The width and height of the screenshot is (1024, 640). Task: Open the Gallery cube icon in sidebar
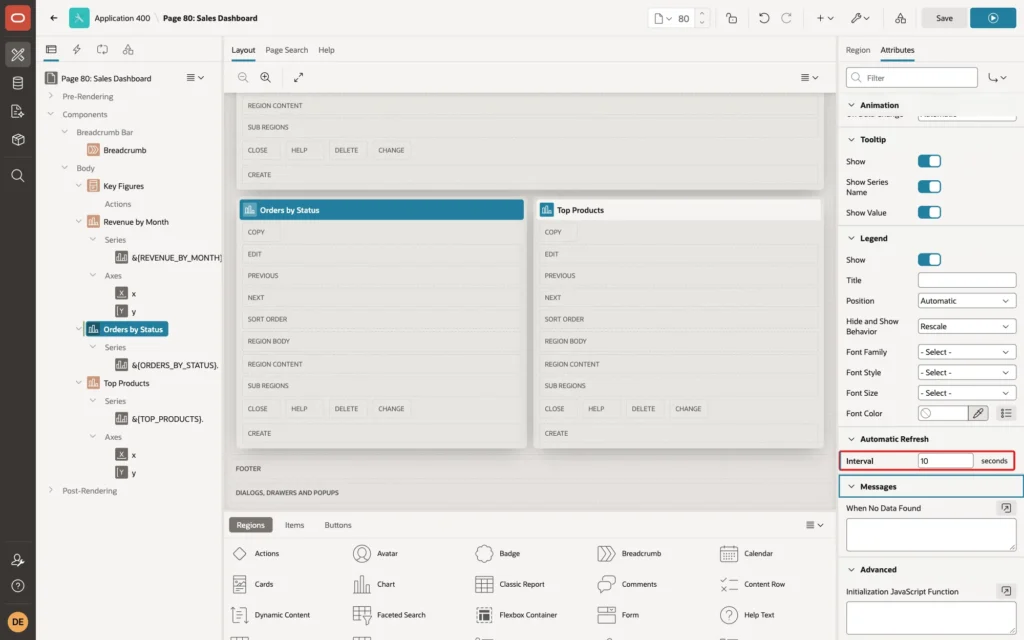(18, 140)
